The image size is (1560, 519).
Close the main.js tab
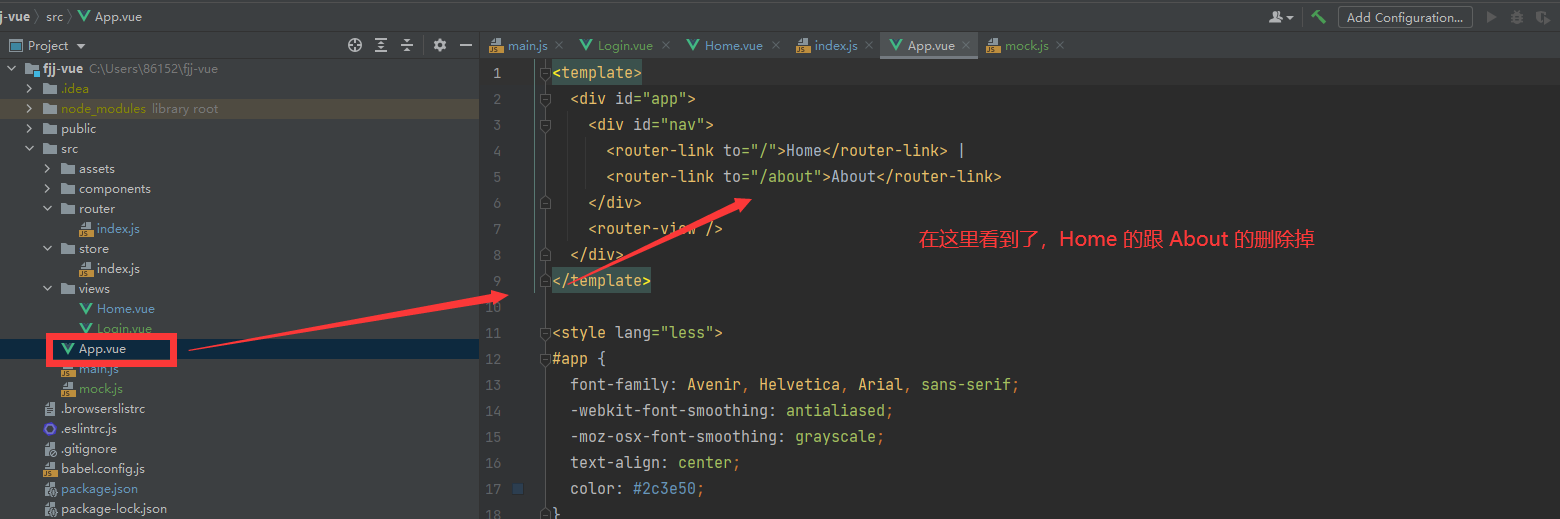click(x=559, y=45)
